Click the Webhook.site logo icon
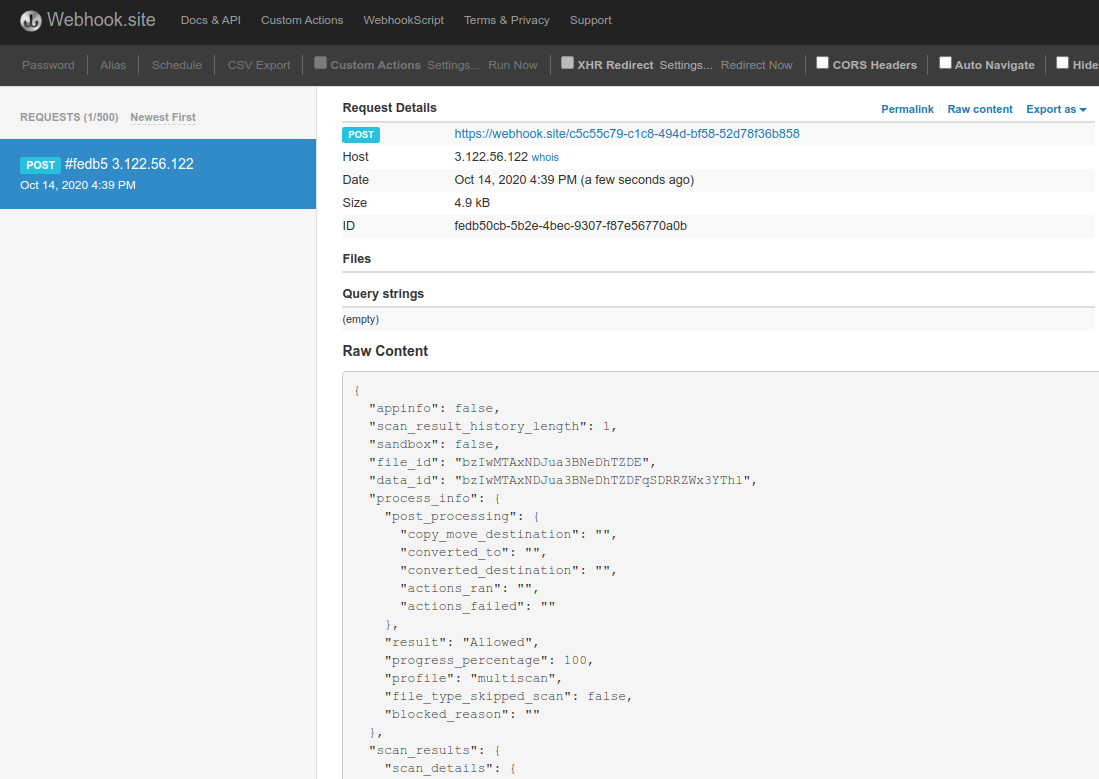Image resolution: width=1099 pixels, height=779 pixels. pos(31,21)
